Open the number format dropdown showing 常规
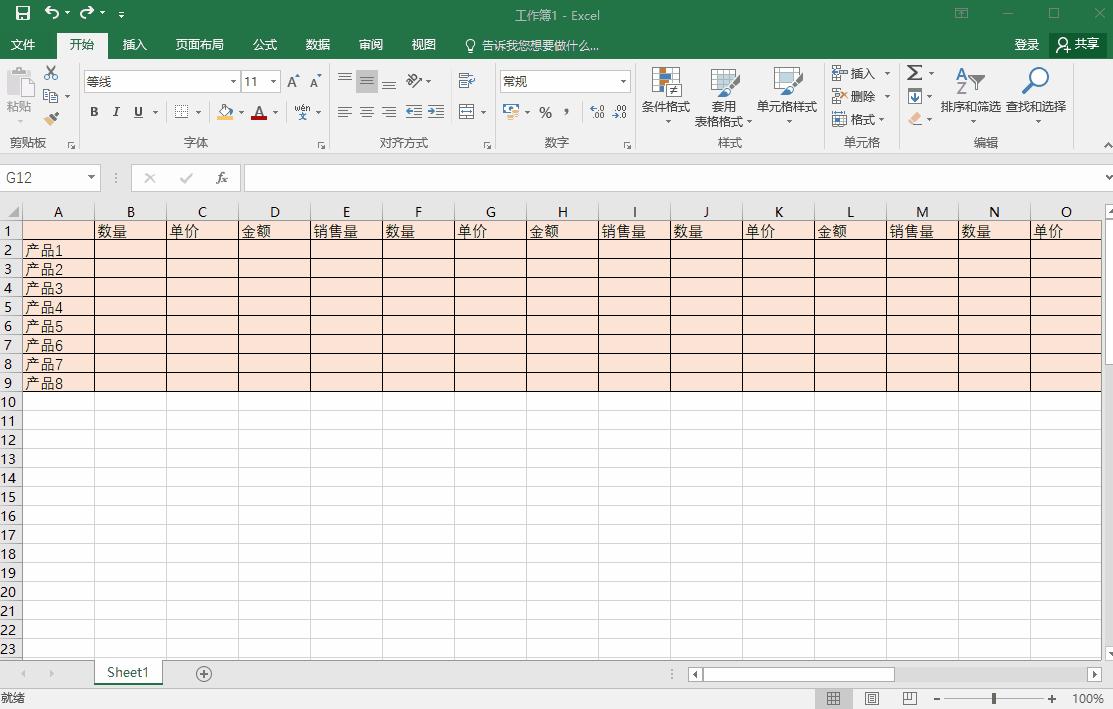1113x709 pixels. 622,81
